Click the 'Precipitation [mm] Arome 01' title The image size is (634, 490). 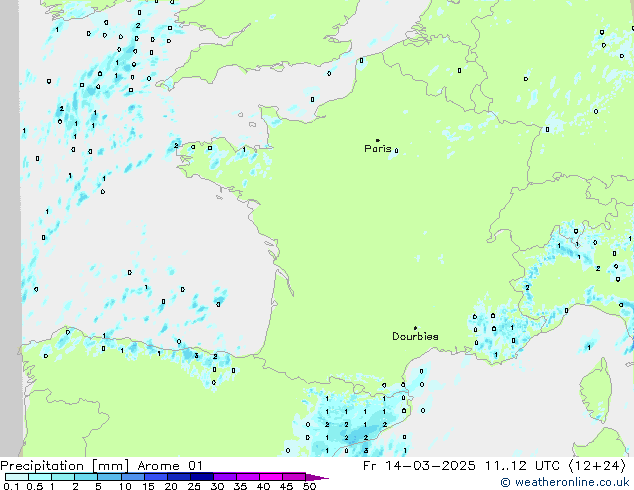pyautogui.click(x=101, y=466)
